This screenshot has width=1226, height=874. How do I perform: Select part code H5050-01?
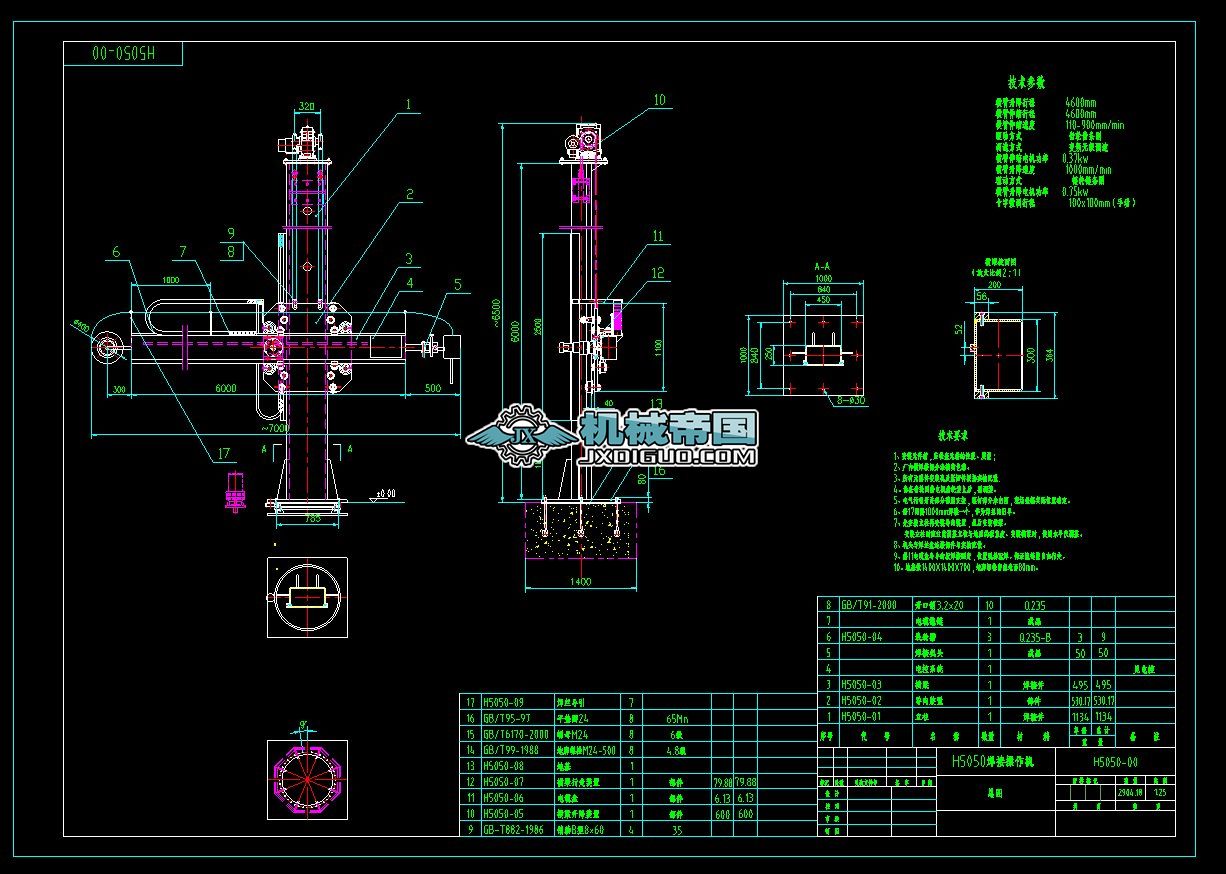tap(861, 716)
